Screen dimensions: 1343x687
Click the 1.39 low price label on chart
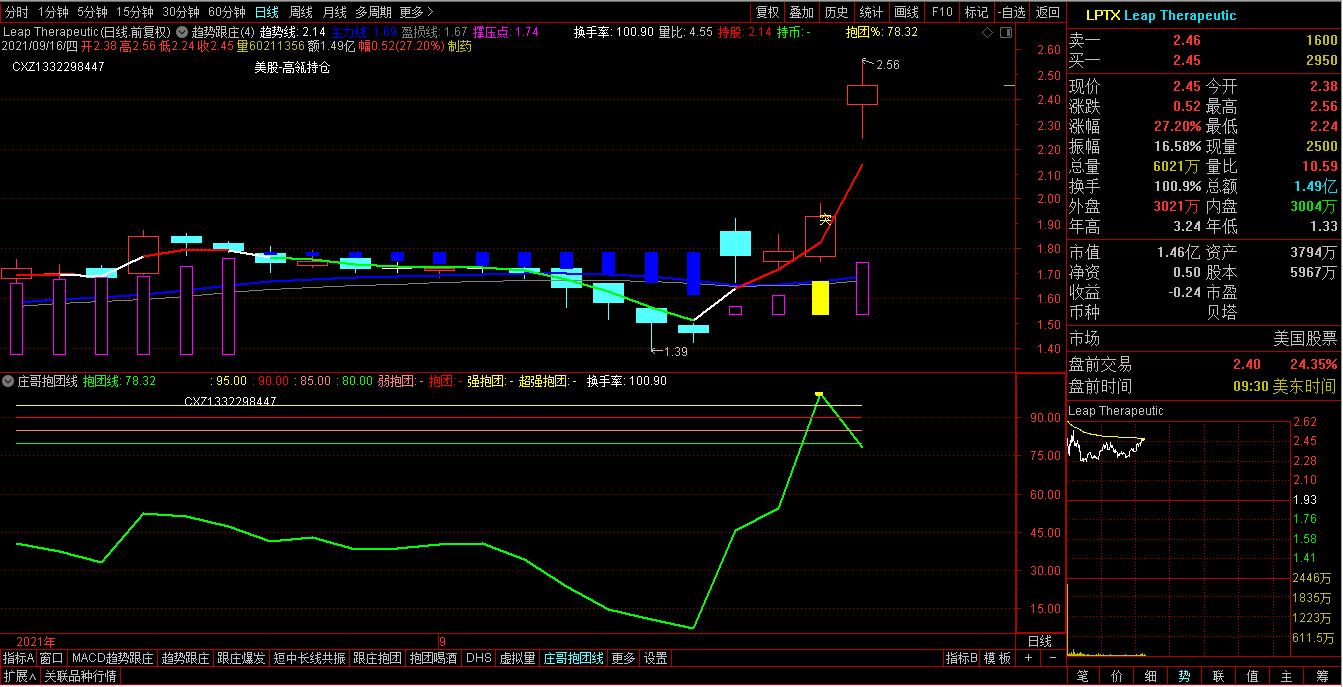tap(675, 351)
